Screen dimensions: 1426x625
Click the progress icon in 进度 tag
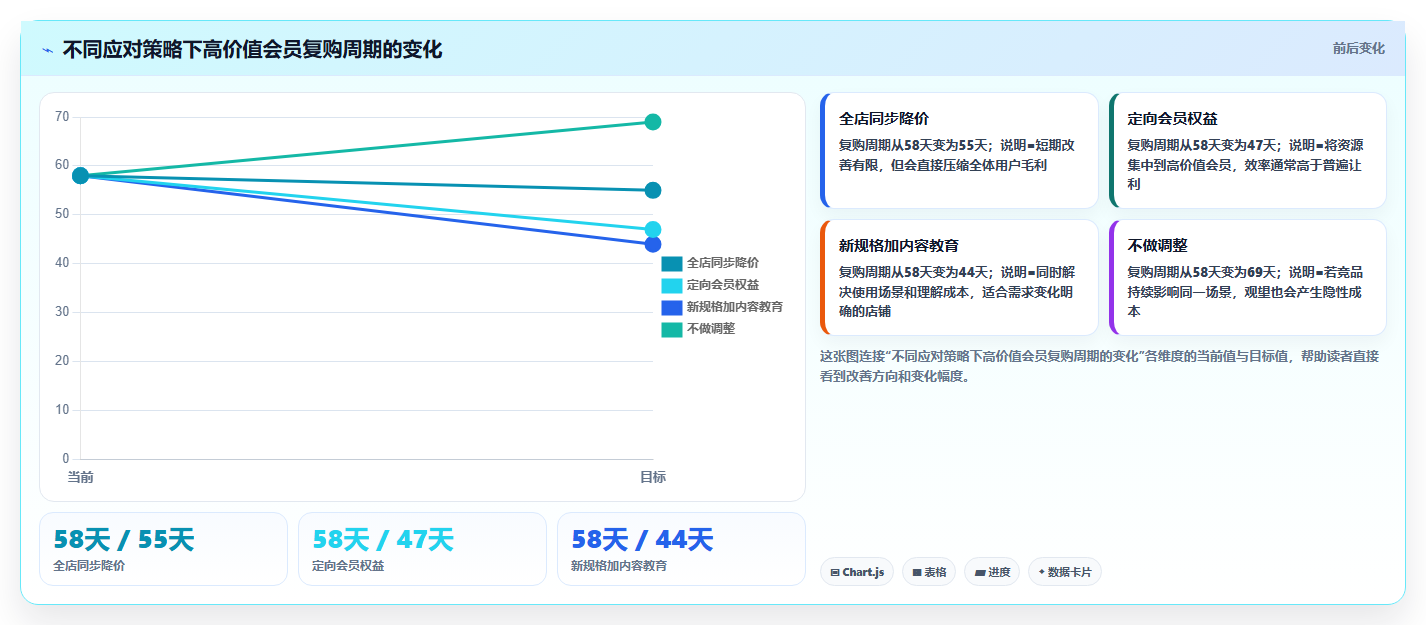point(981,573)
